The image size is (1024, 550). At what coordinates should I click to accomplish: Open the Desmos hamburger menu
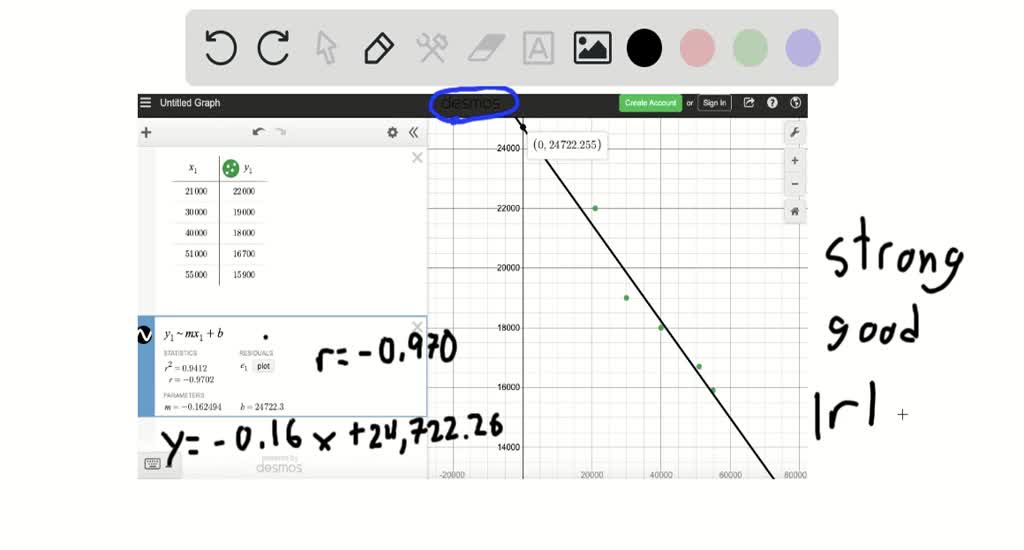click(x=146, y=103)
